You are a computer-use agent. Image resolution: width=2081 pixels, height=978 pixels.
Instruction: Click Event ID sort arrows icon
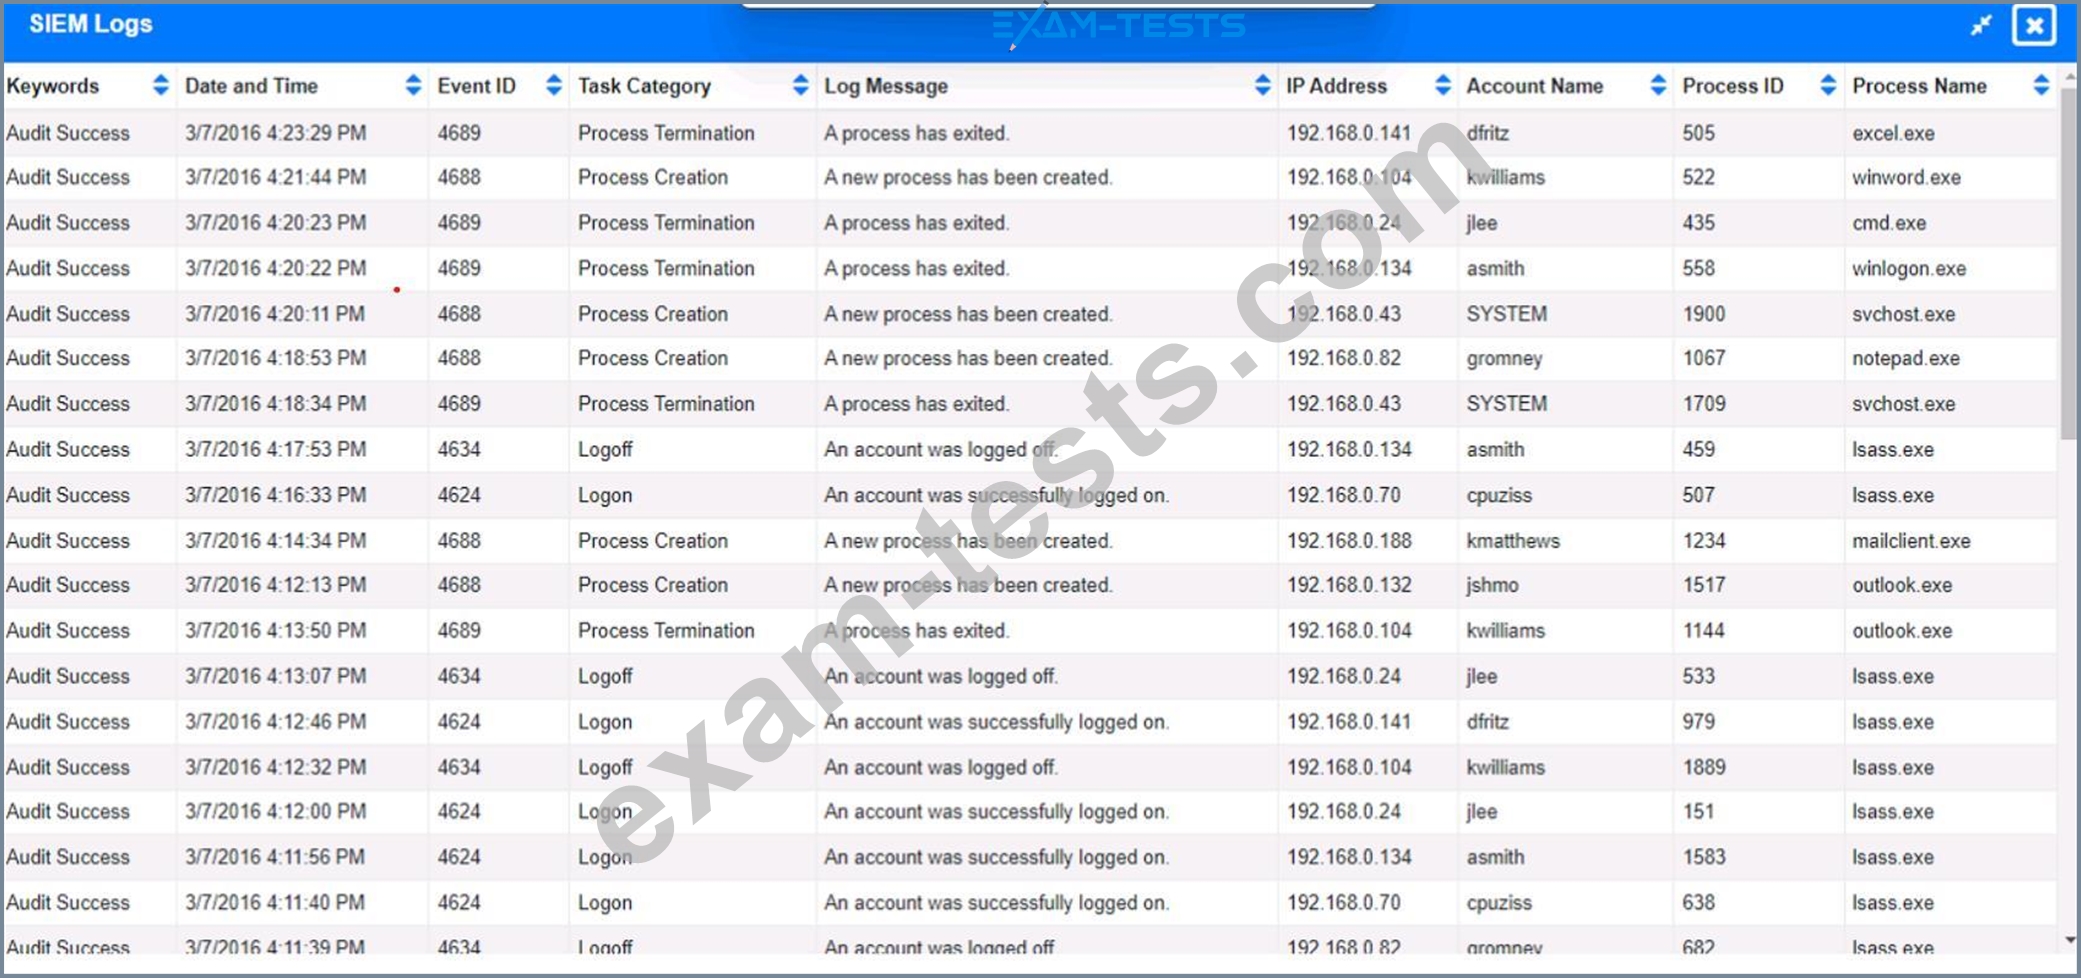pos(554,86)
